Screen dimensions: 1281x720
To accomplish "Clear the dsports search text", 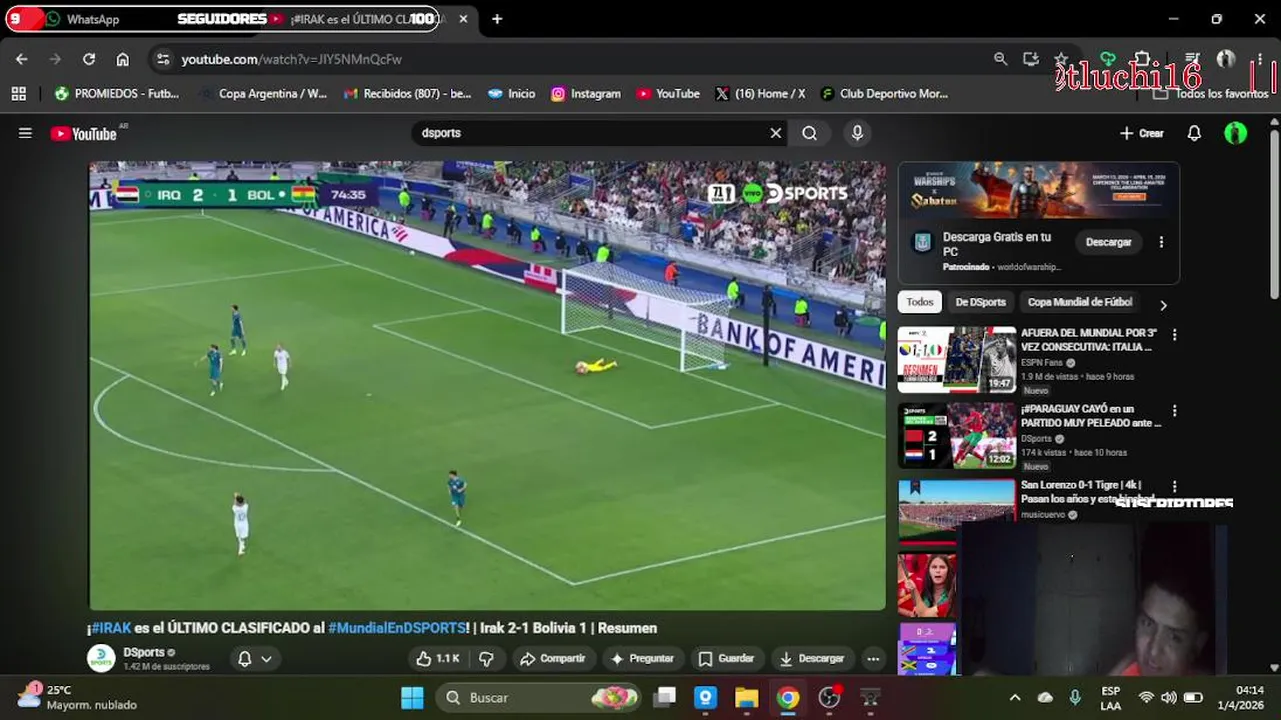I will [775, 133].
